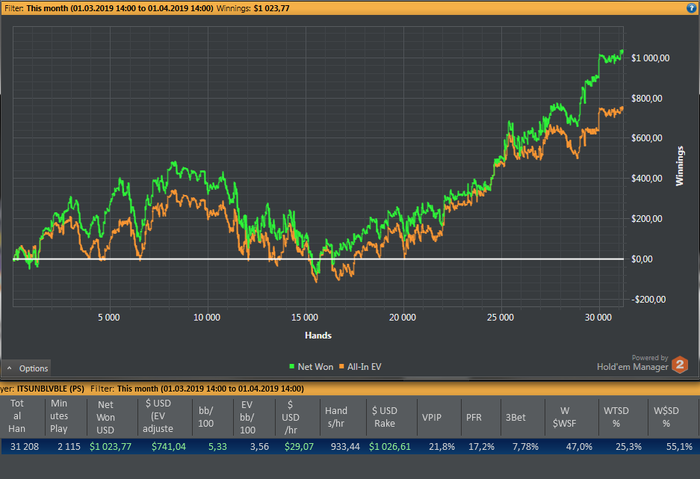Select the $741,04 EV adjusted cell
The image size is (700, 479).
(168, 446)
